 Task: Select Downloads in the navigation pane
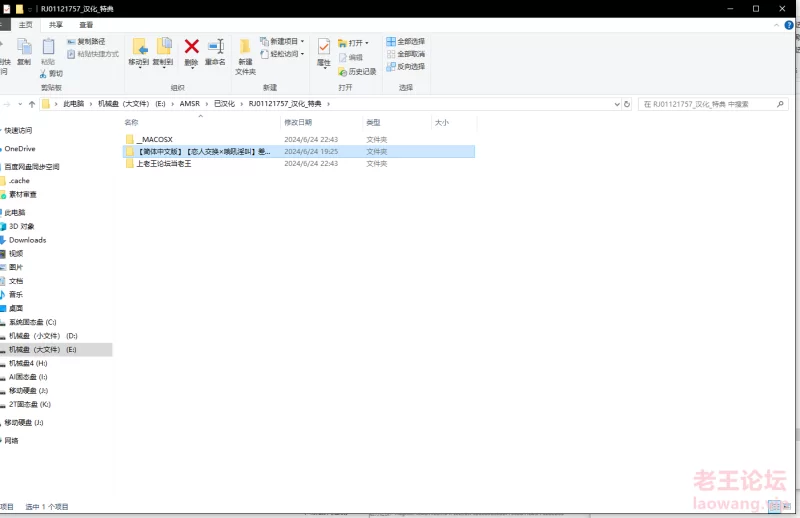[x=27, y=240]
